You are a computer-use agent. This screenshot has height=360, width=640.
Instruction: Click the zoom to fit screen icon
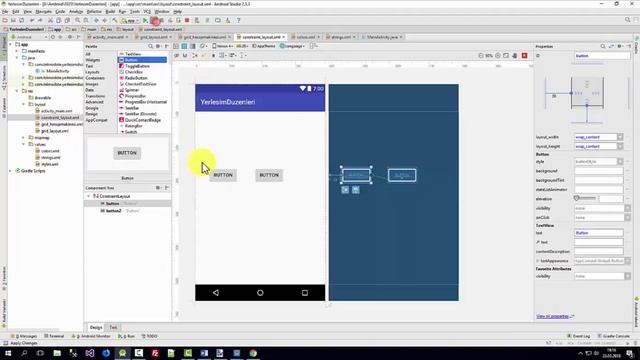[x=506, y=56]
